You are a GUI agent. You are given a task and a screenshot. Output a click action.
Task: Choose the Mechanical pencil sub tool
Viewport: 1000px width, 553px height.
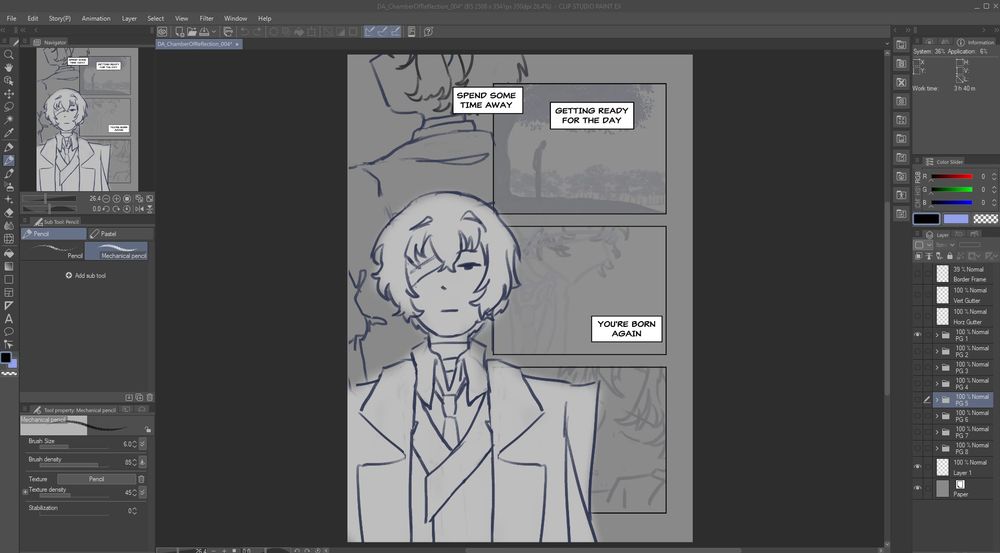coord(116,251)
